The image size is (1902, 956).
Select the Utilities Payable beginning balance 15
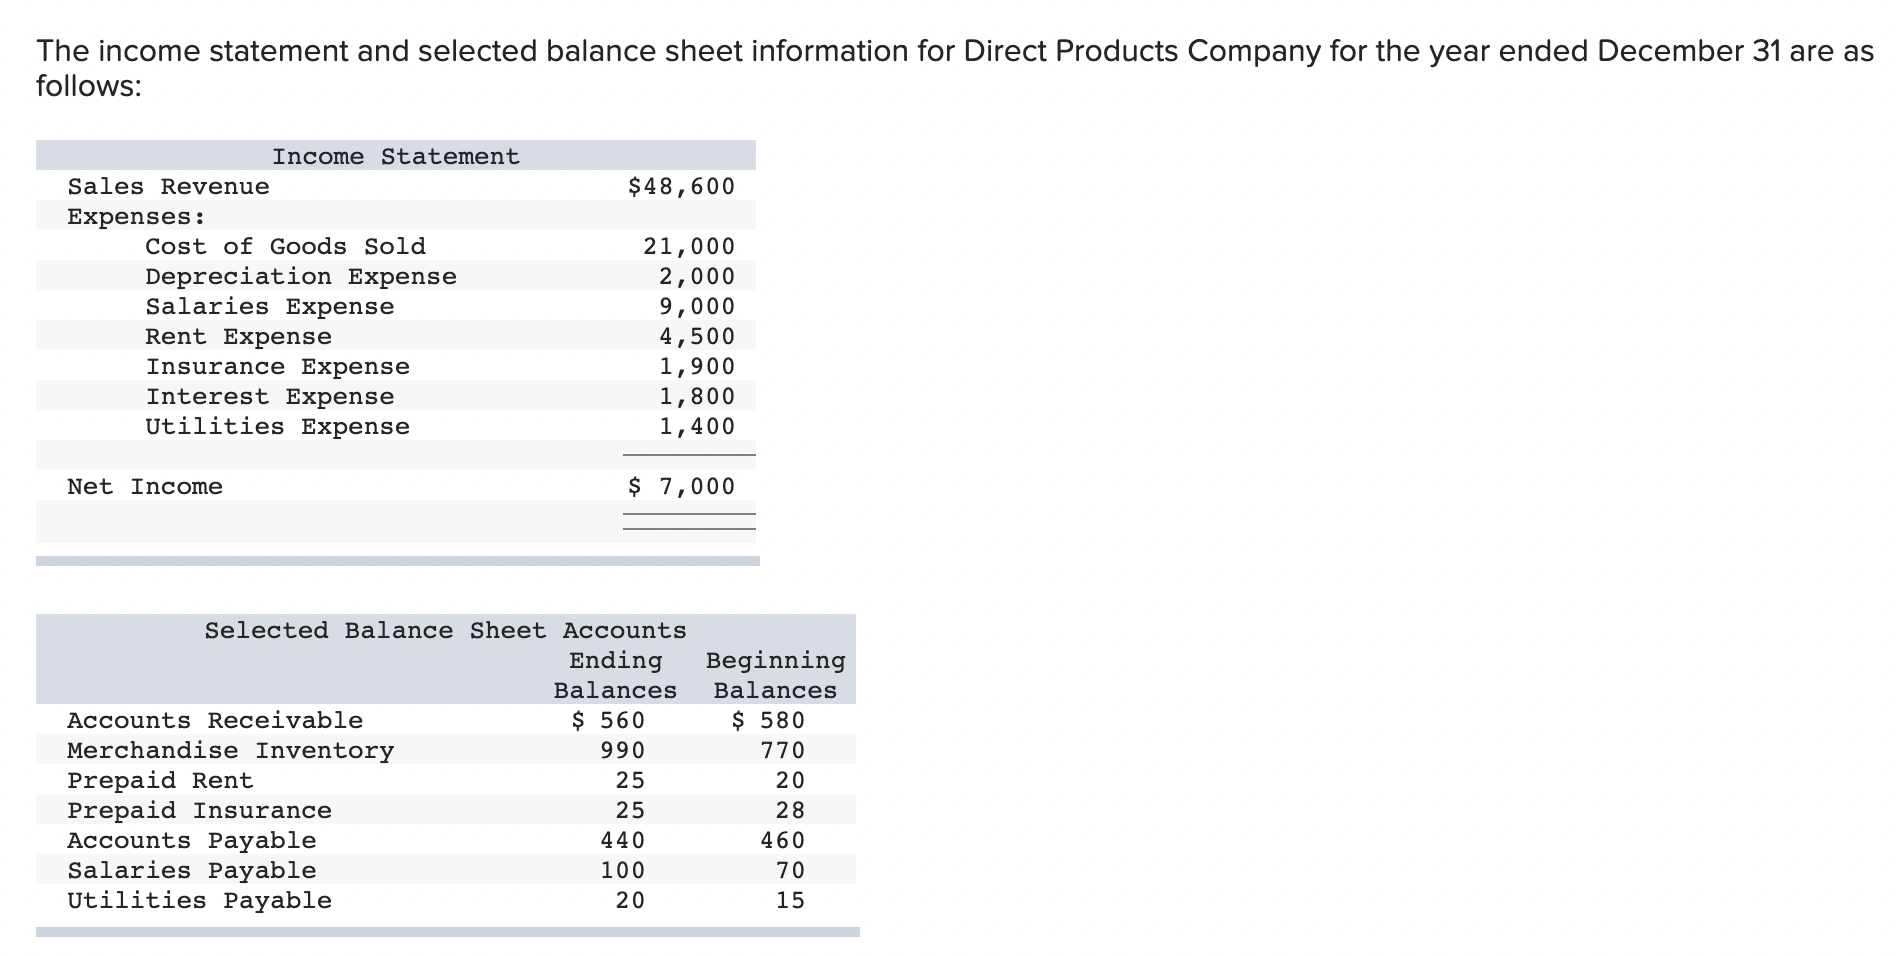click(792, 899)
